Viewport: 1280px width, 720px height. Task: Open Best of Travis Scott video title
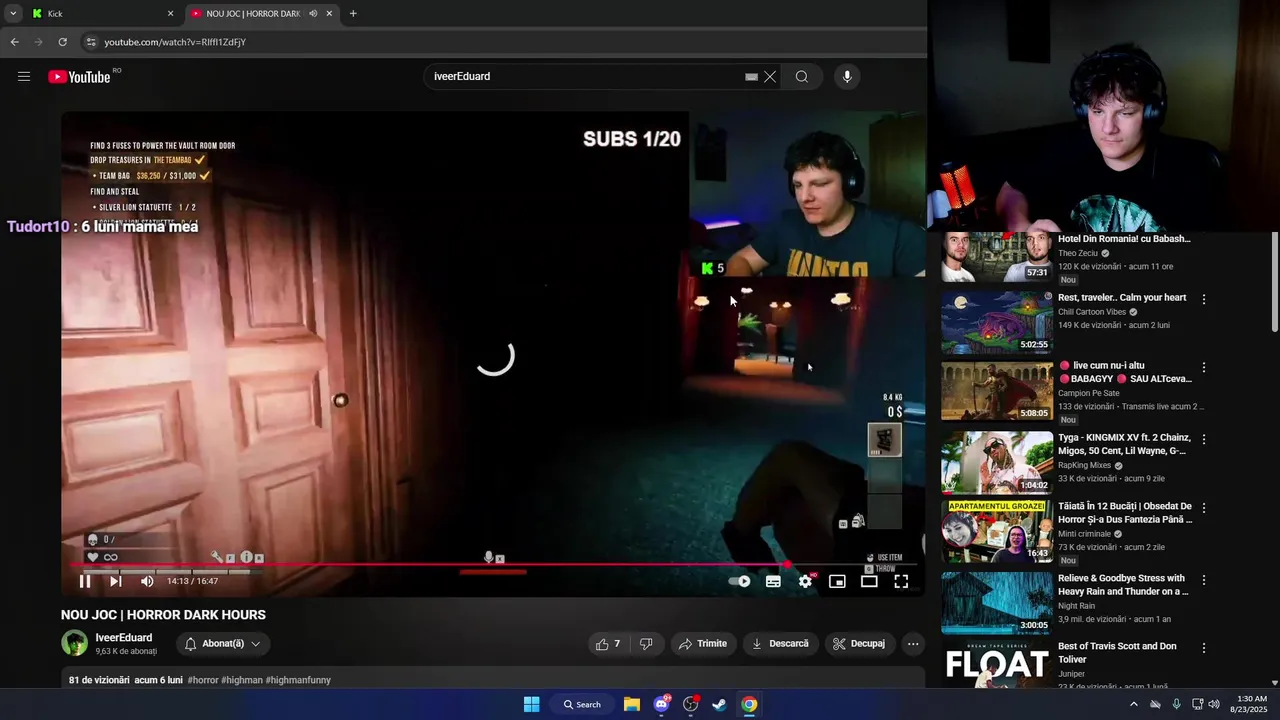1117,653
